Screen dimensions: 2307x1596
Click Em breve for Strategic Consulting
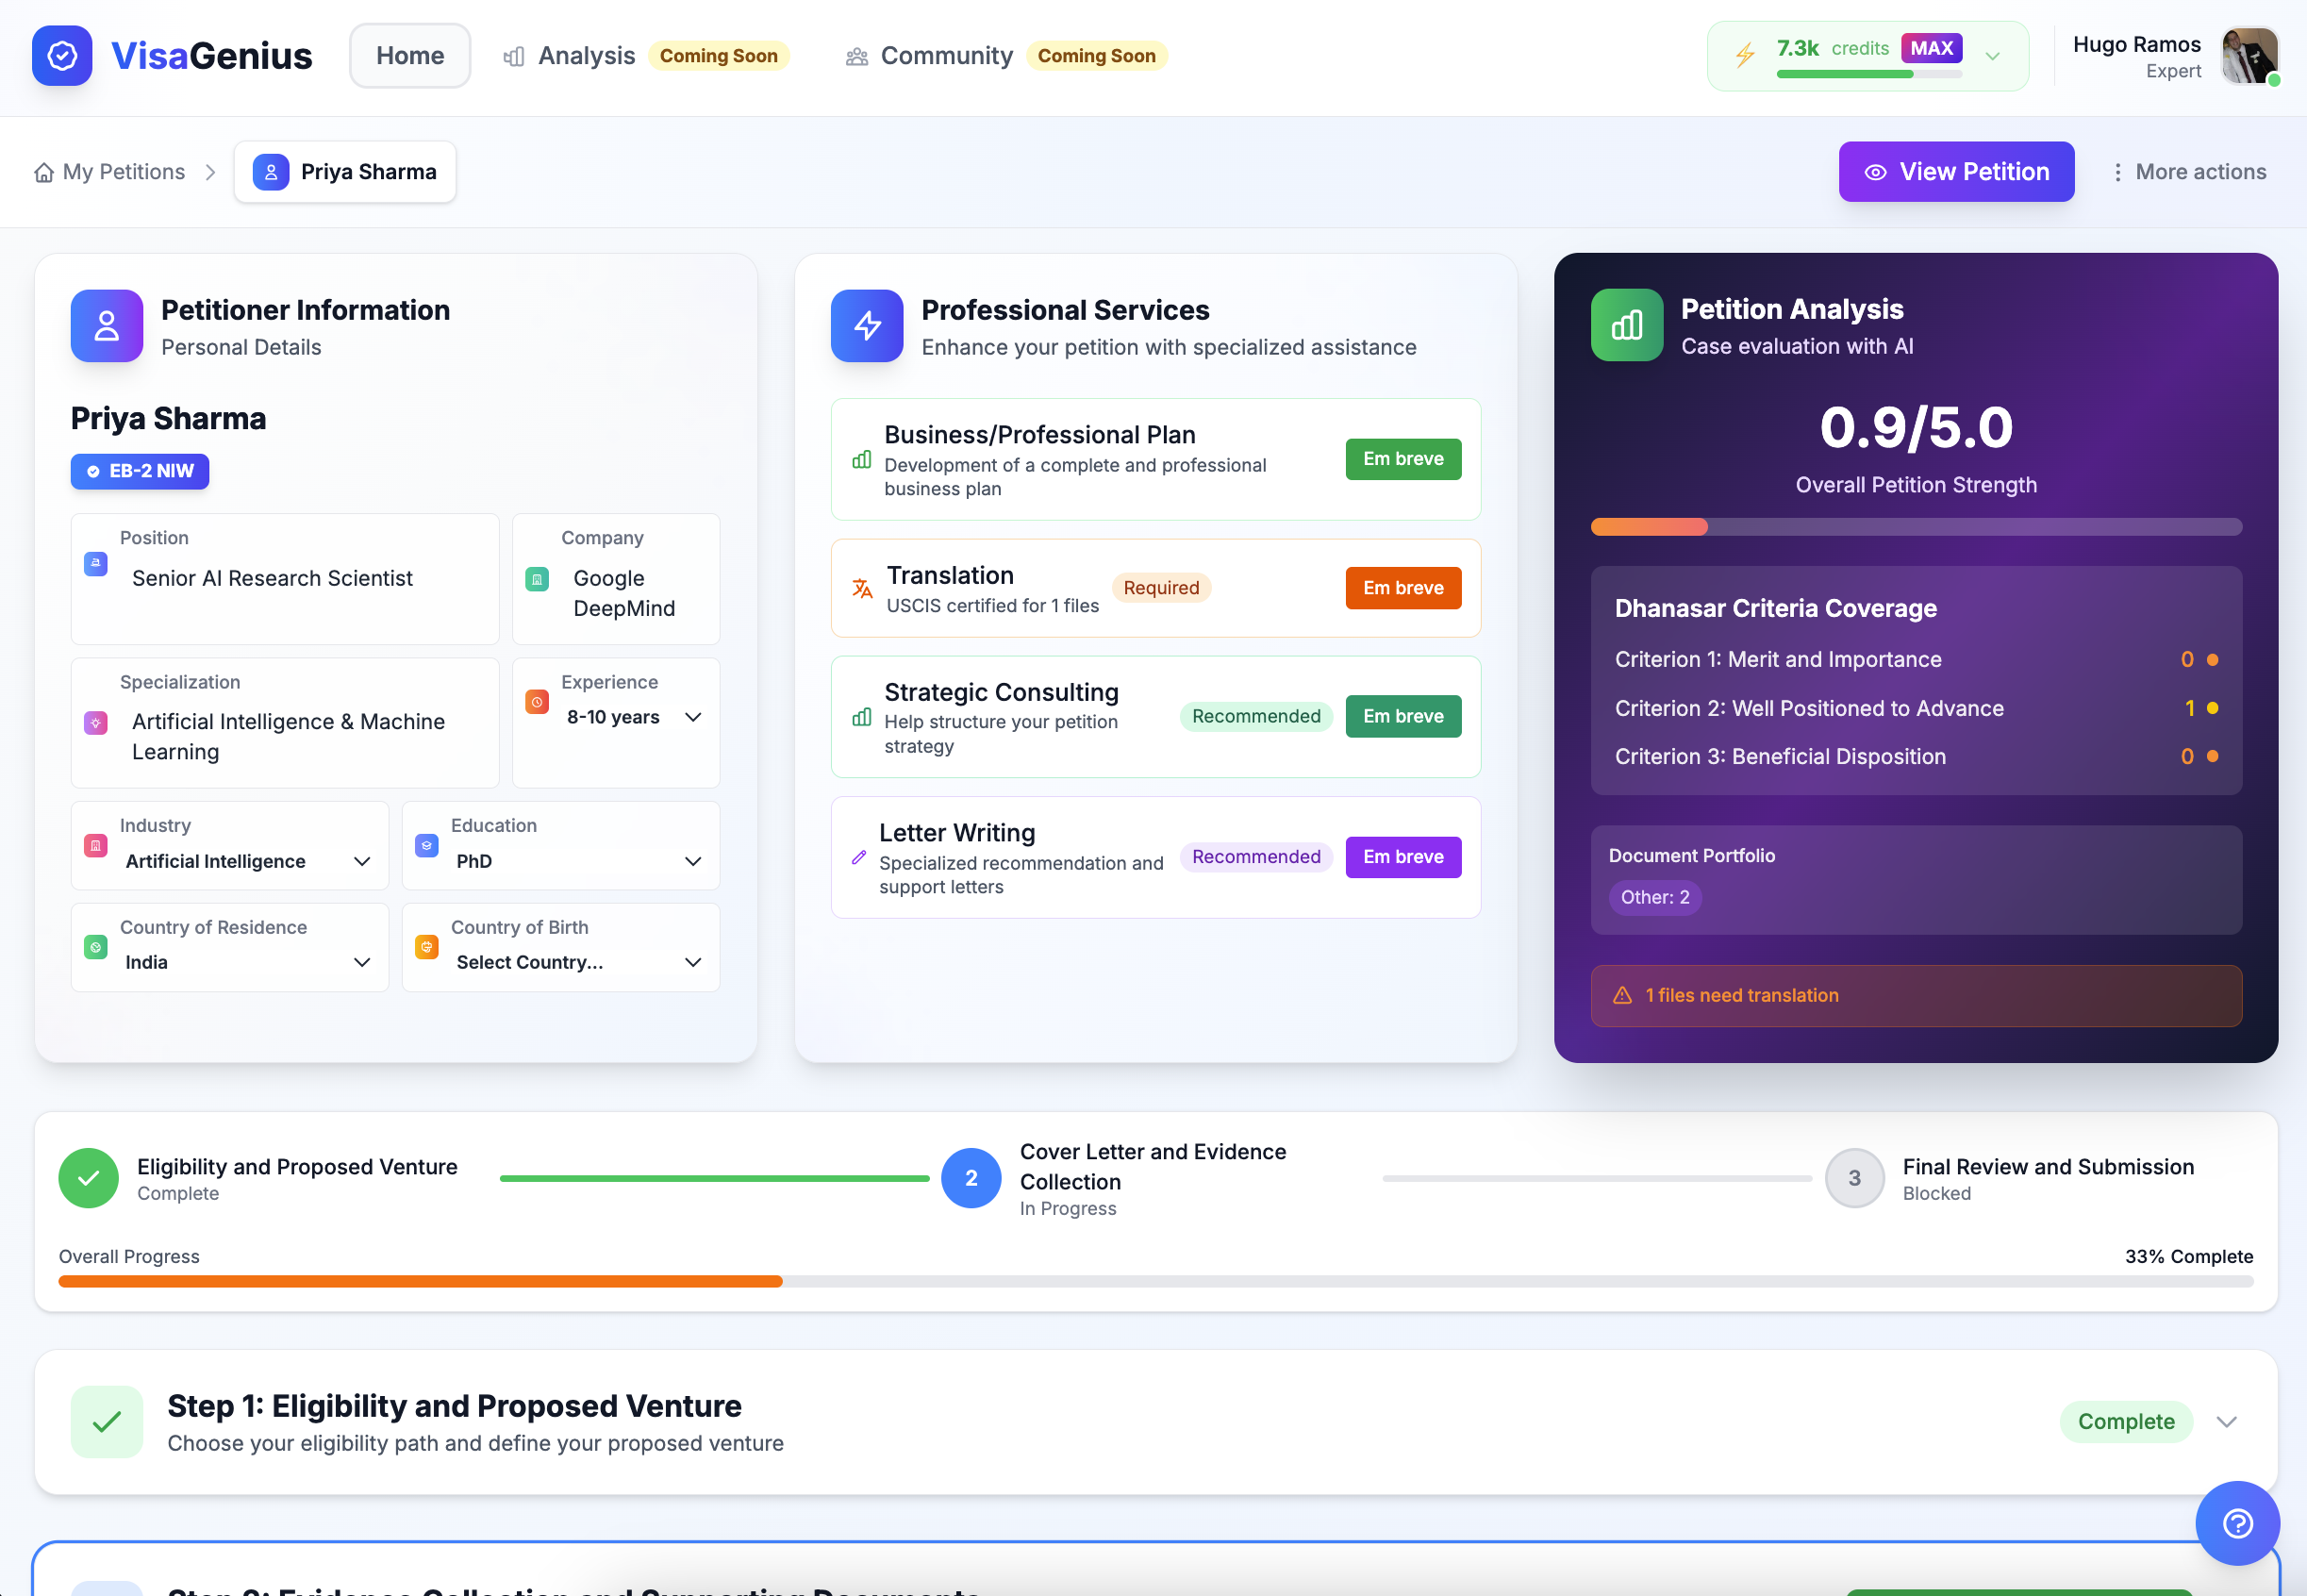coord(1403,716)
